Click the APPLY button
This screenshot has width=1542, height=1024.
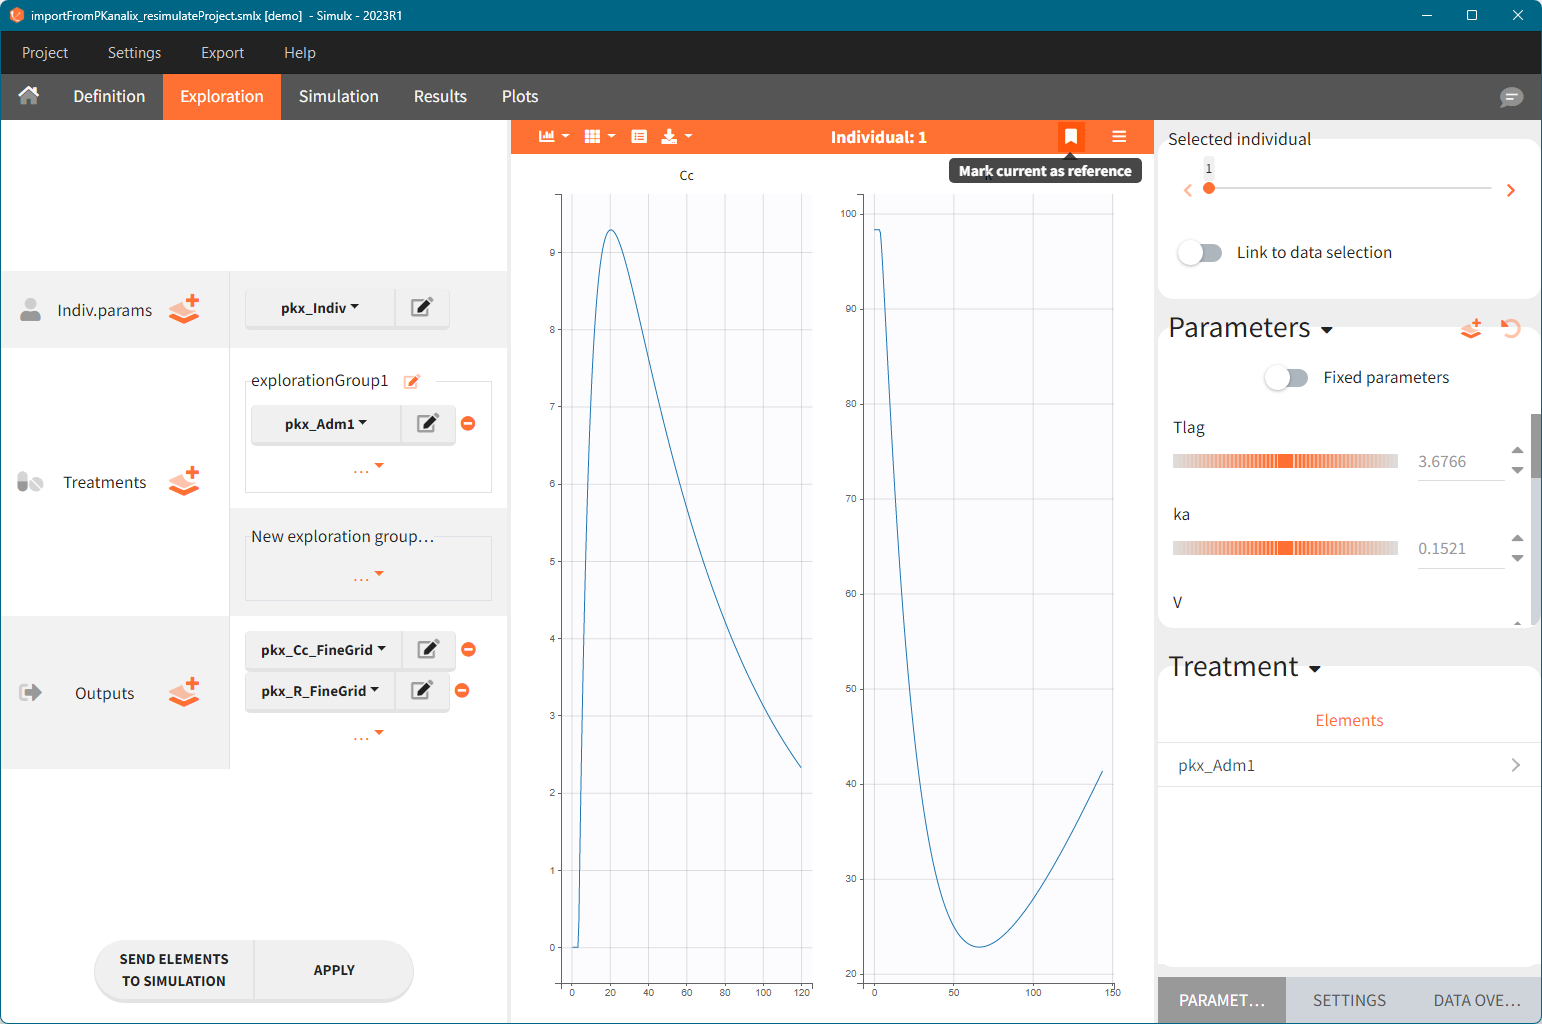pyautogui.click(x=334, y=970)
